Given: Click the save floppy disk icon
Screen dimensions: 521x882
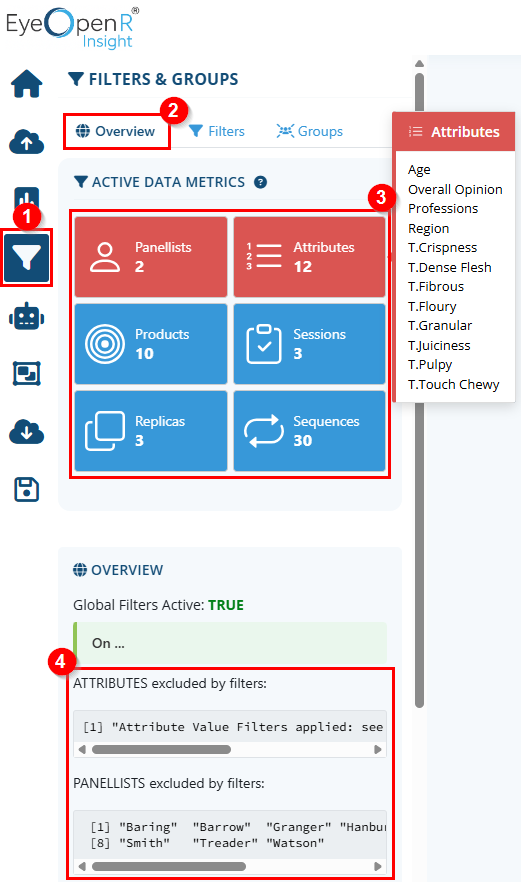Looking at the screenshot, I should point(26,489).
